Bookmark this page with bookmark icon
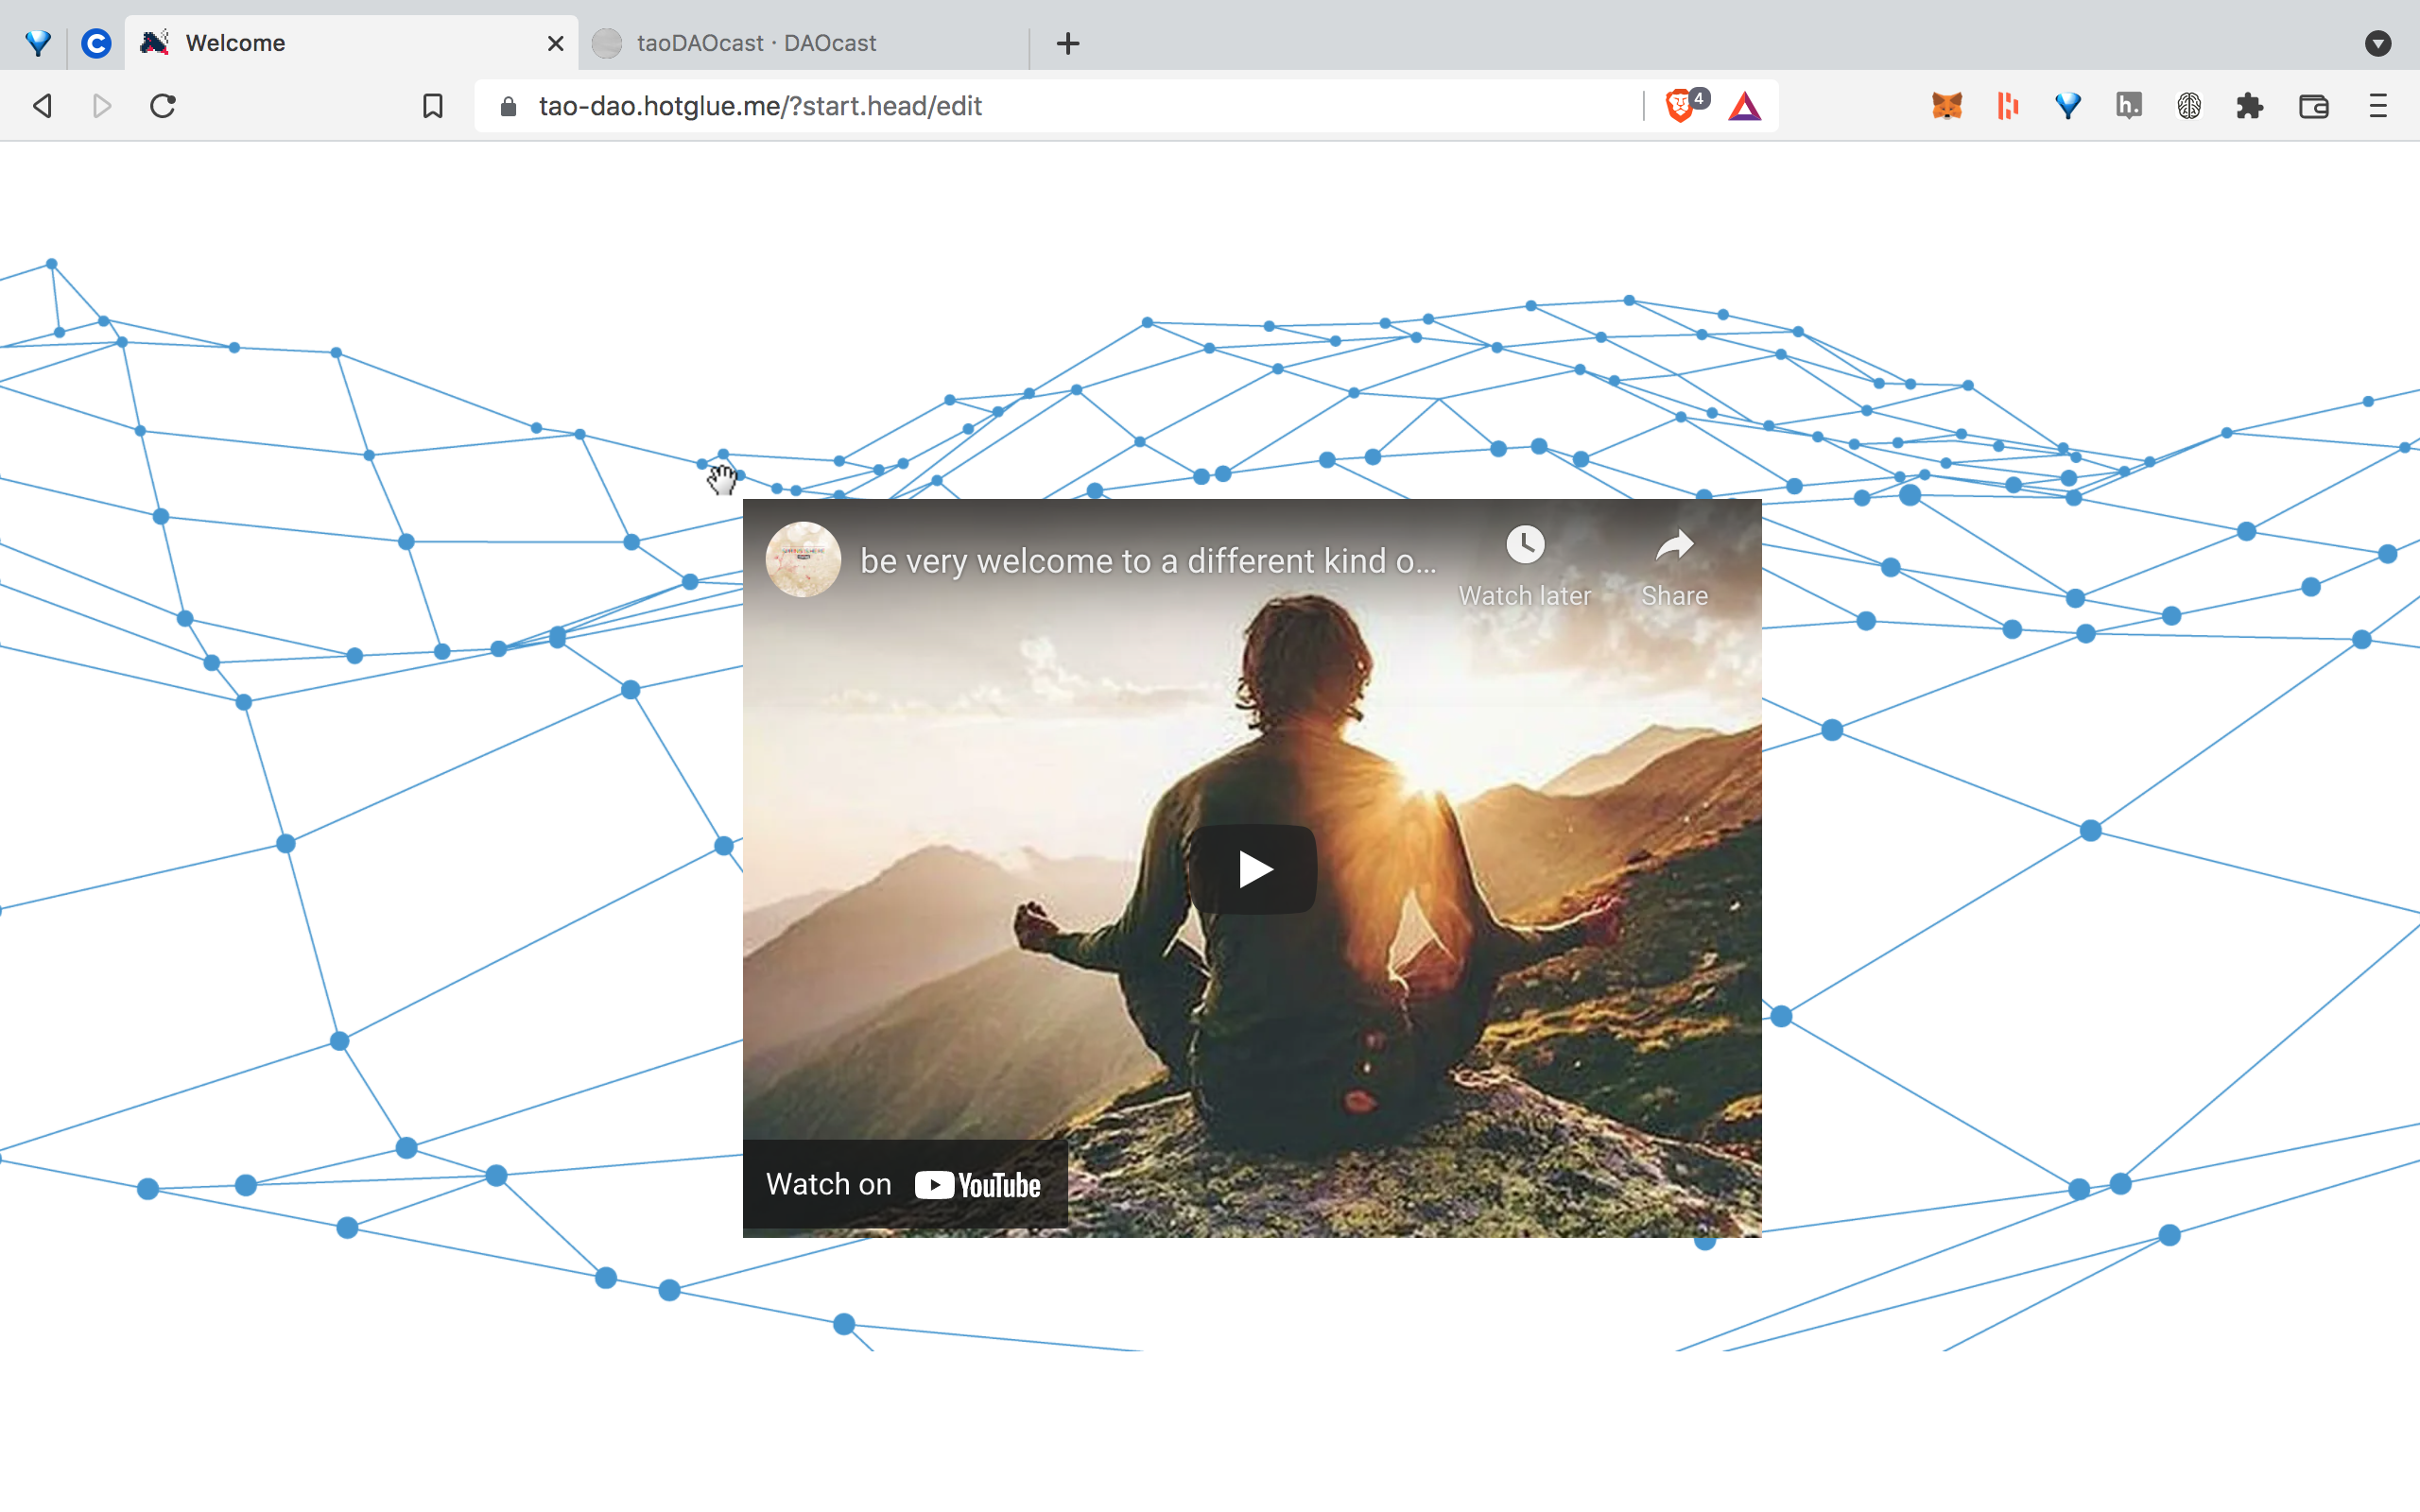Image resolution: width=2420 pixels, height=1512 pixels. coord(432,106)
